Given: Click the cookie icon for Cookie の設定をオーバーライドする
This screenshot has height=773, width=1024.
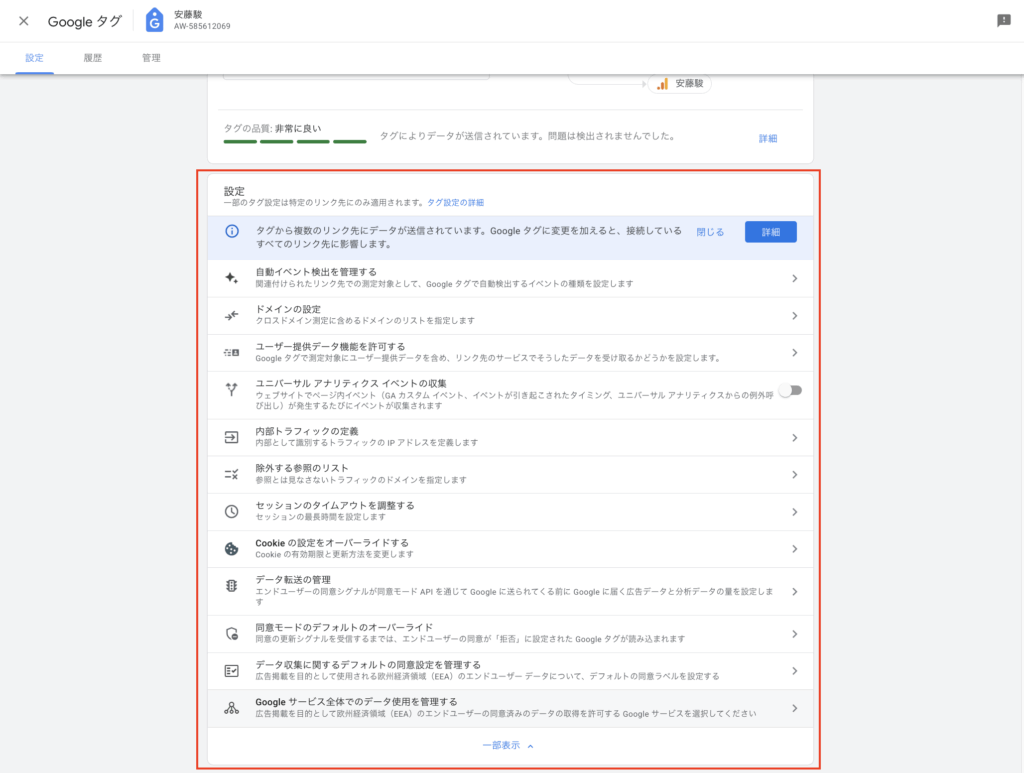Looking at the screenshot, I should (231, 549).
